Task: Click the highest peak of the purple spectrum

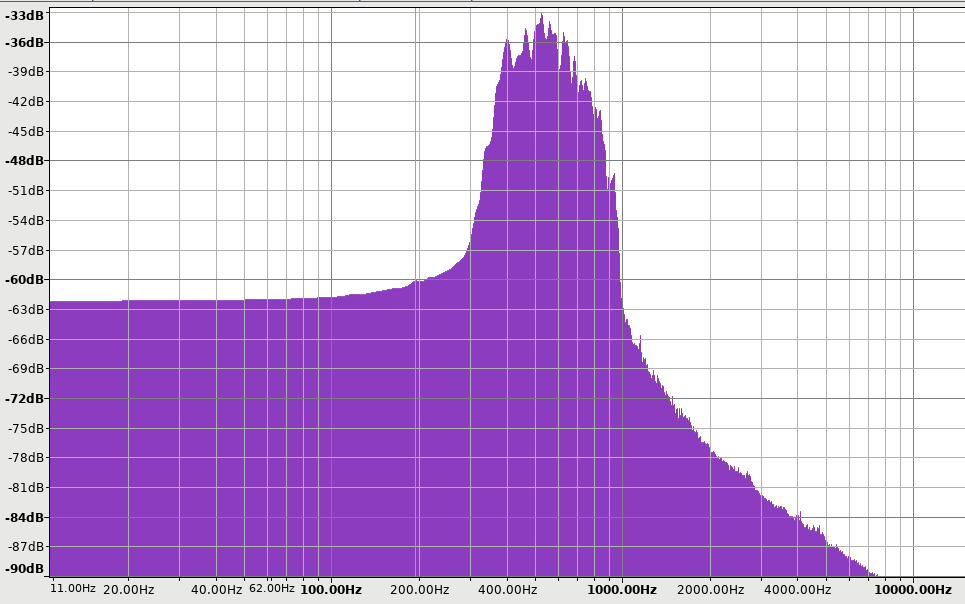Action: pos(540,16)
